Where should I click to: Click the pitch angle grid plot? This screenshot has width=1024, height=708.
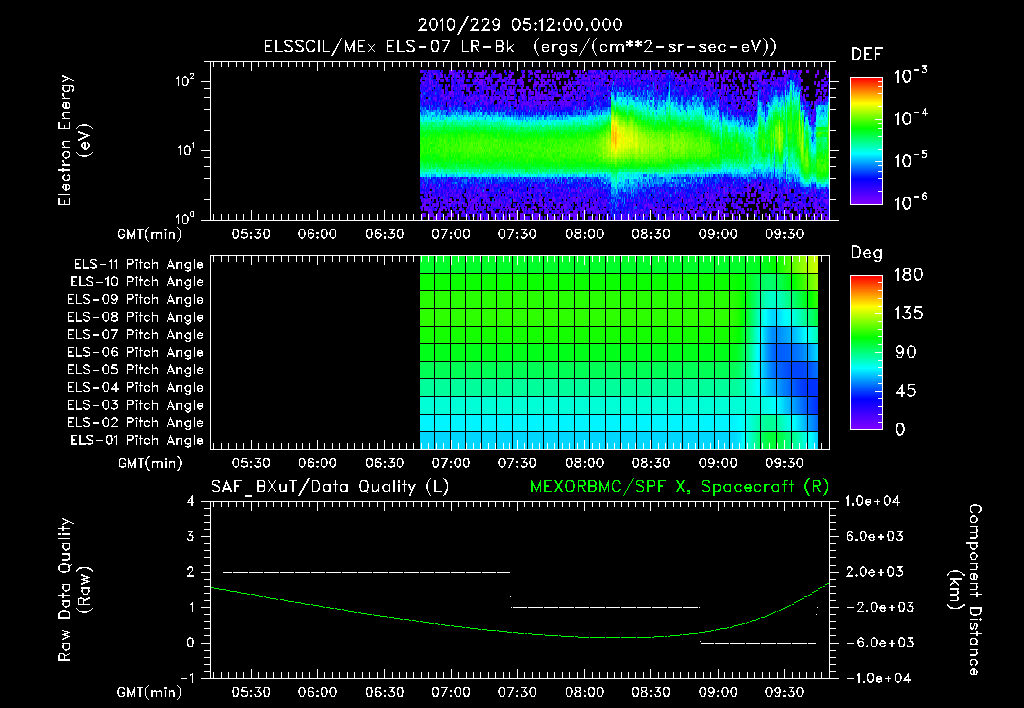click(520, 352)
